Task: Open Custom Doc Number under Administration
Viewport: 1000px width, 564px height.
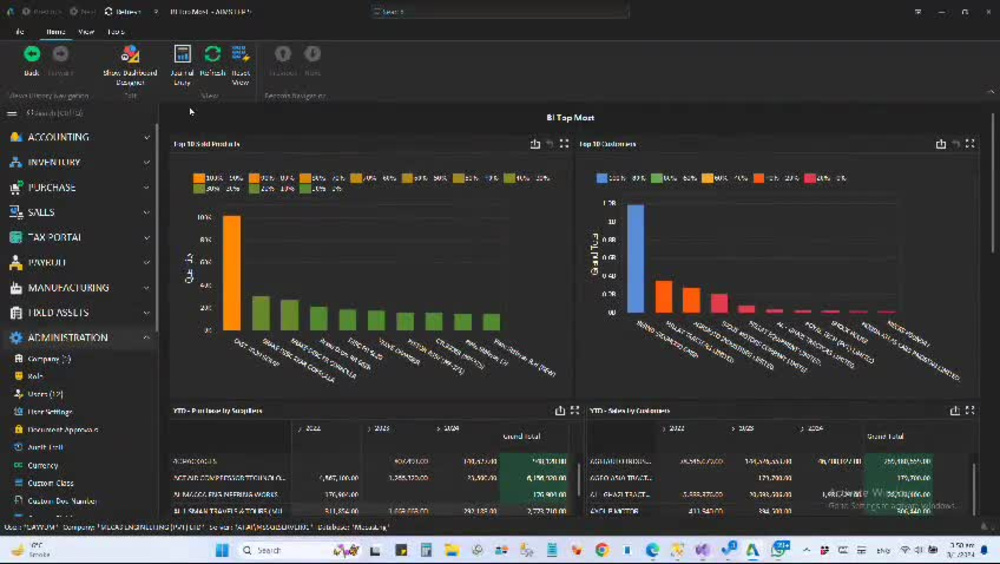Action: coord(62,501)
